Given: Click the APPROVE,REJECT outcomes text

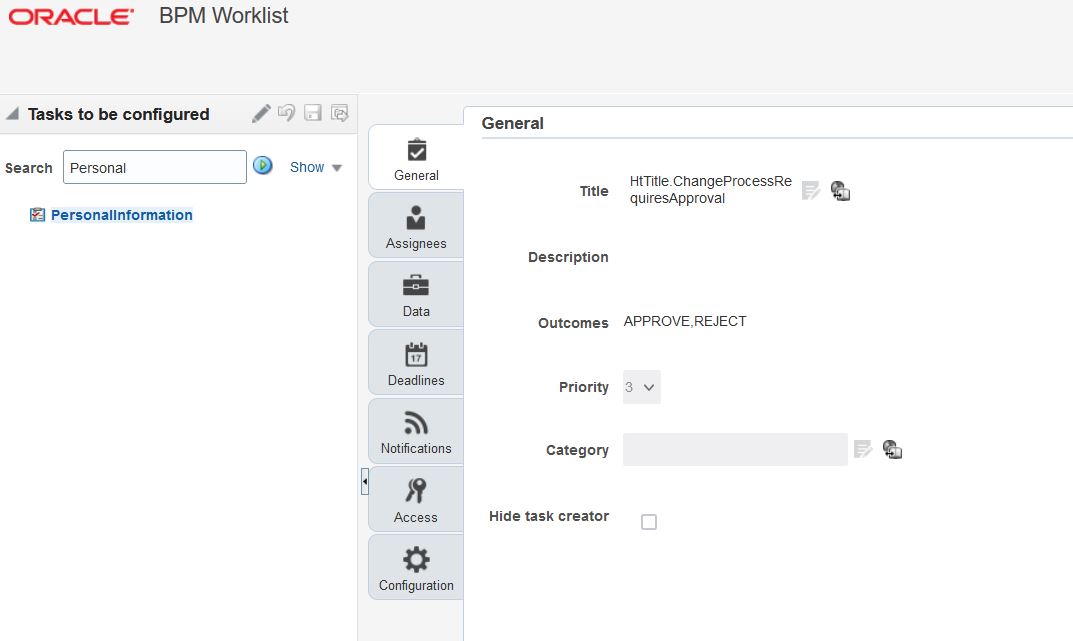Looking at the screenshot, I should point(685,322).
